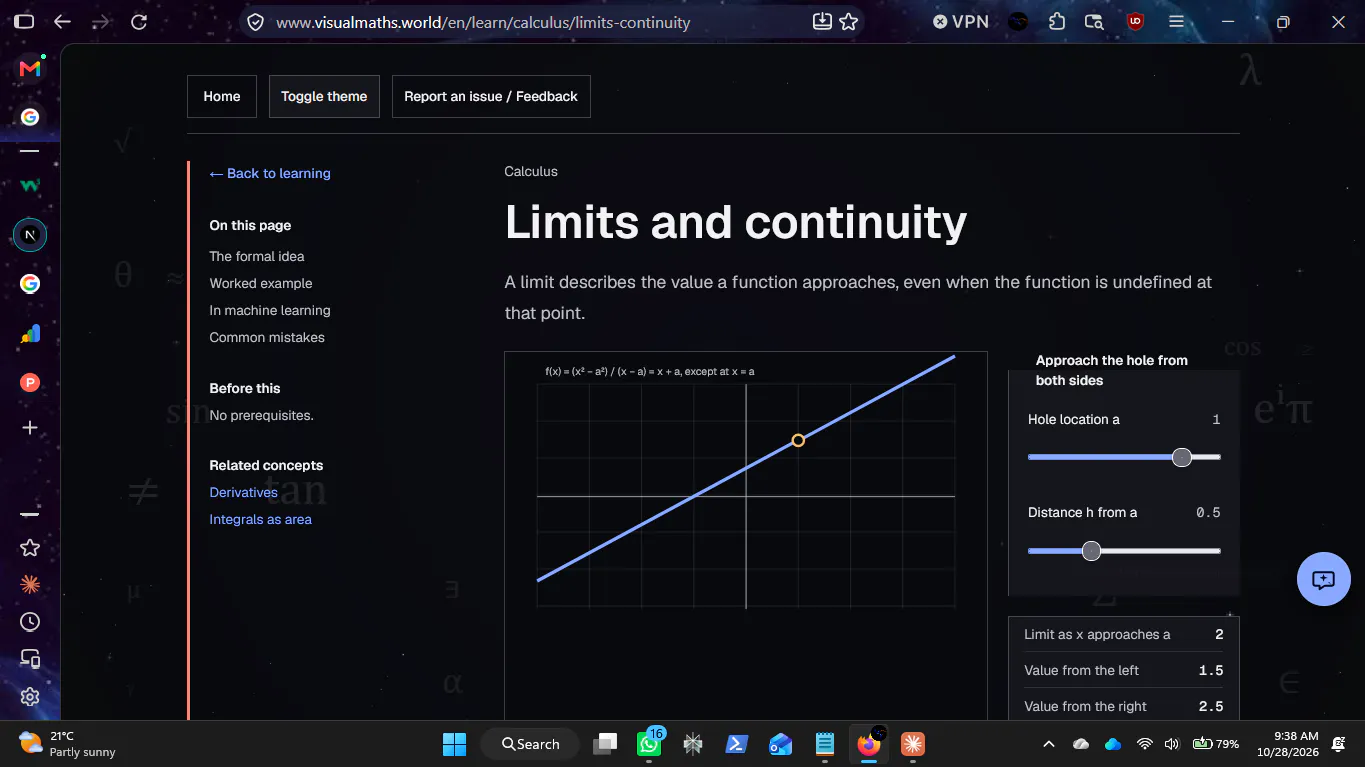The height and width of the screenshot is (767, 1365).
Task: Open the bookmarks star in the sidebar
Action: pos(30,547)
